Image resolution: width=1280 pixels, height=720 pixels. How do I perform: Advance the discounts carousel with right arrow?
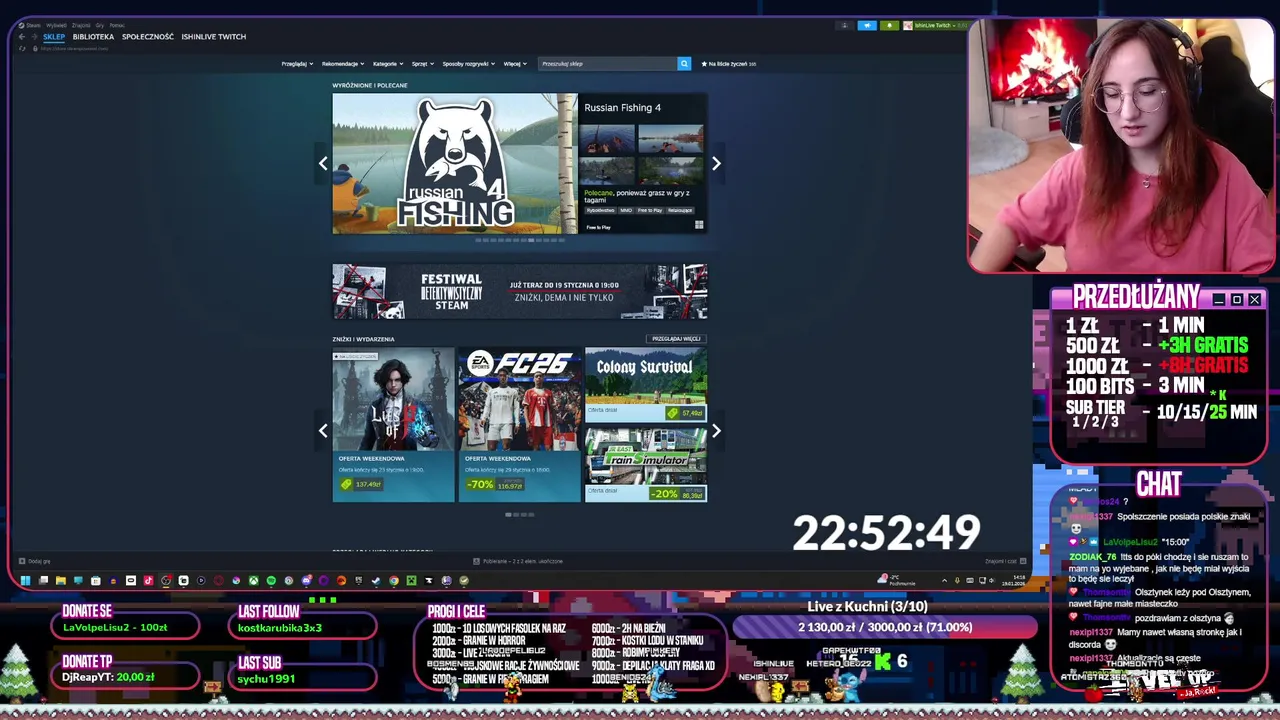click(716, 431)
